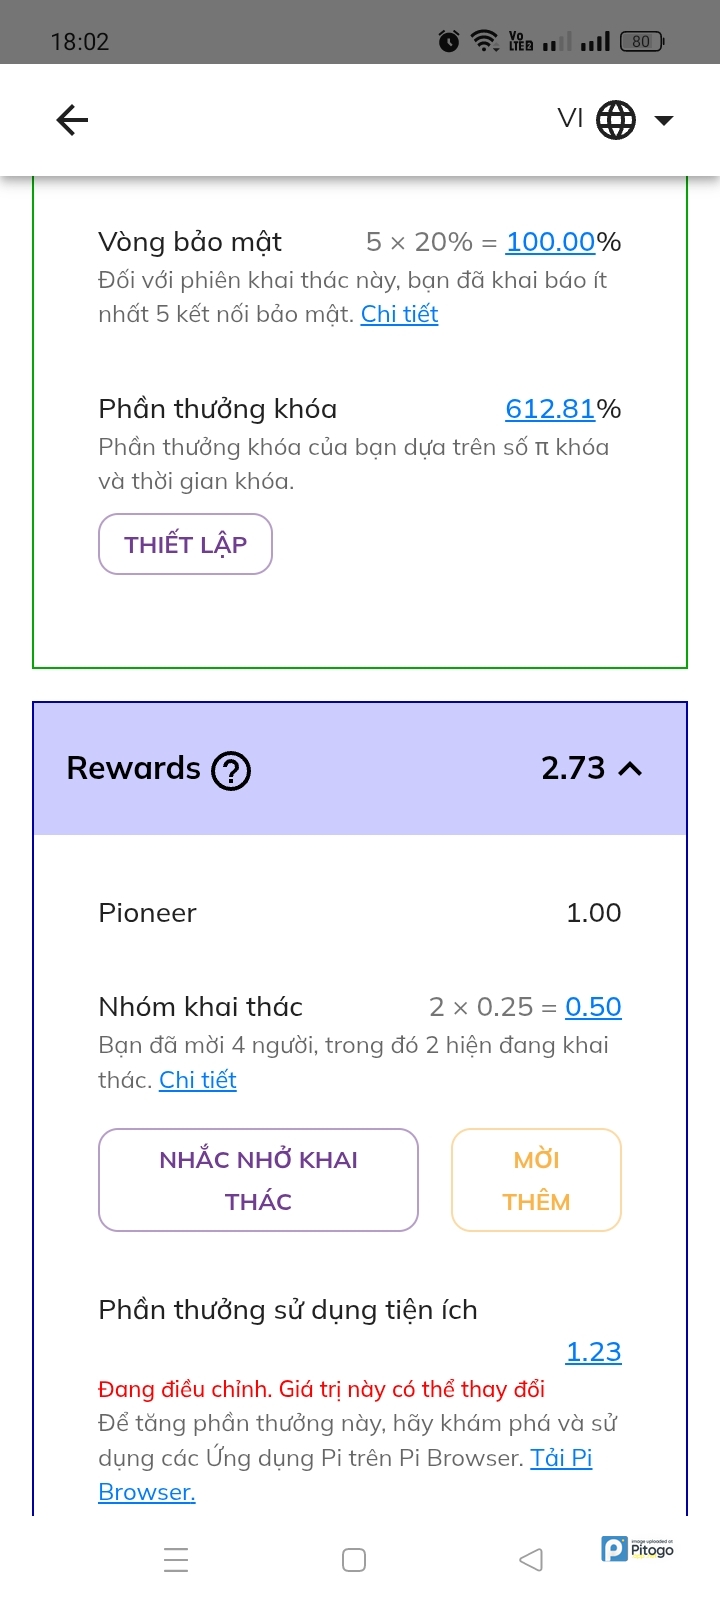Click the 1.23 utility usage reward link
720x1604 pixels.
pos(593,1352)
